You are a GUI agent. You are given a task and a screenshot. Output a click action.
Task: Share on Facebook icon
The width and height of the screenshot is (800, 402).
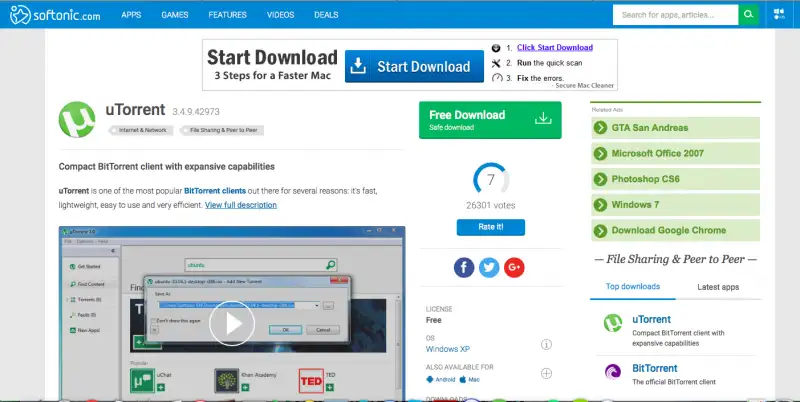pyautogui.click(x=464, y=267)
